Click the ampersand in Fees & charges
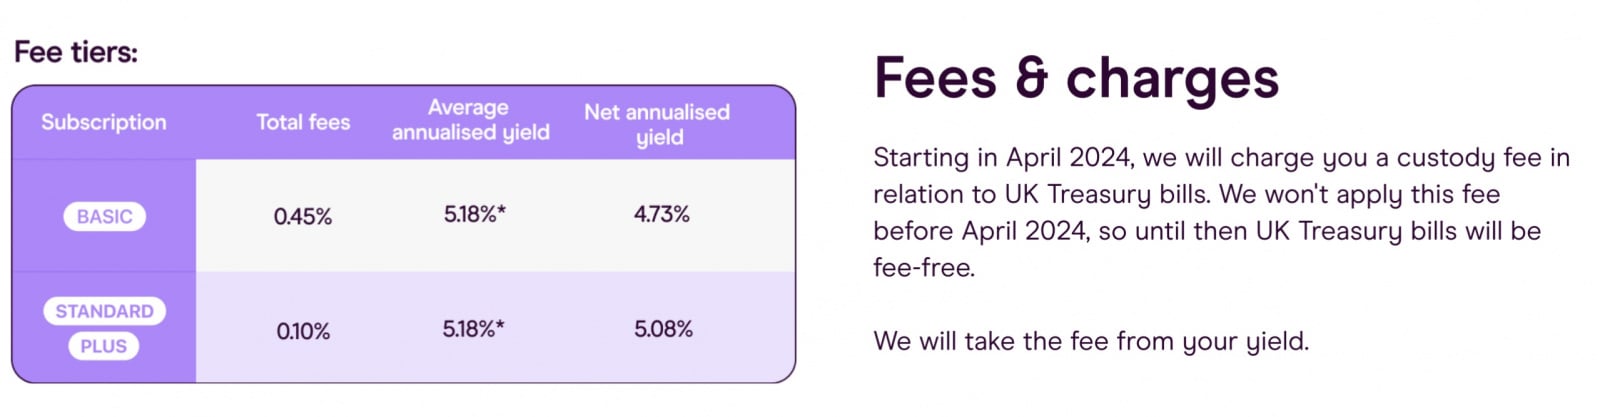 click(x=1031, y=78)
